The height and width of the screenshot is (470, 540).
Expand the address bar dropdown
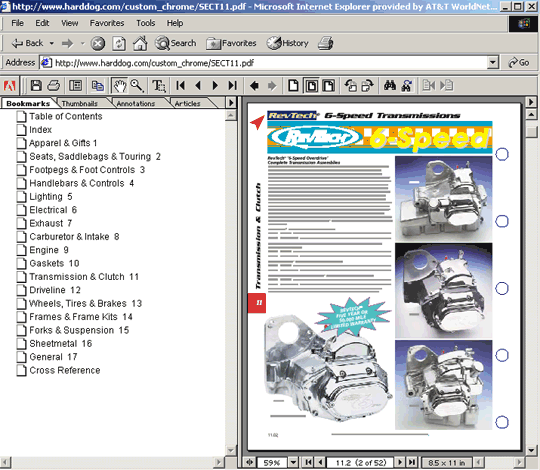point(493,63)
